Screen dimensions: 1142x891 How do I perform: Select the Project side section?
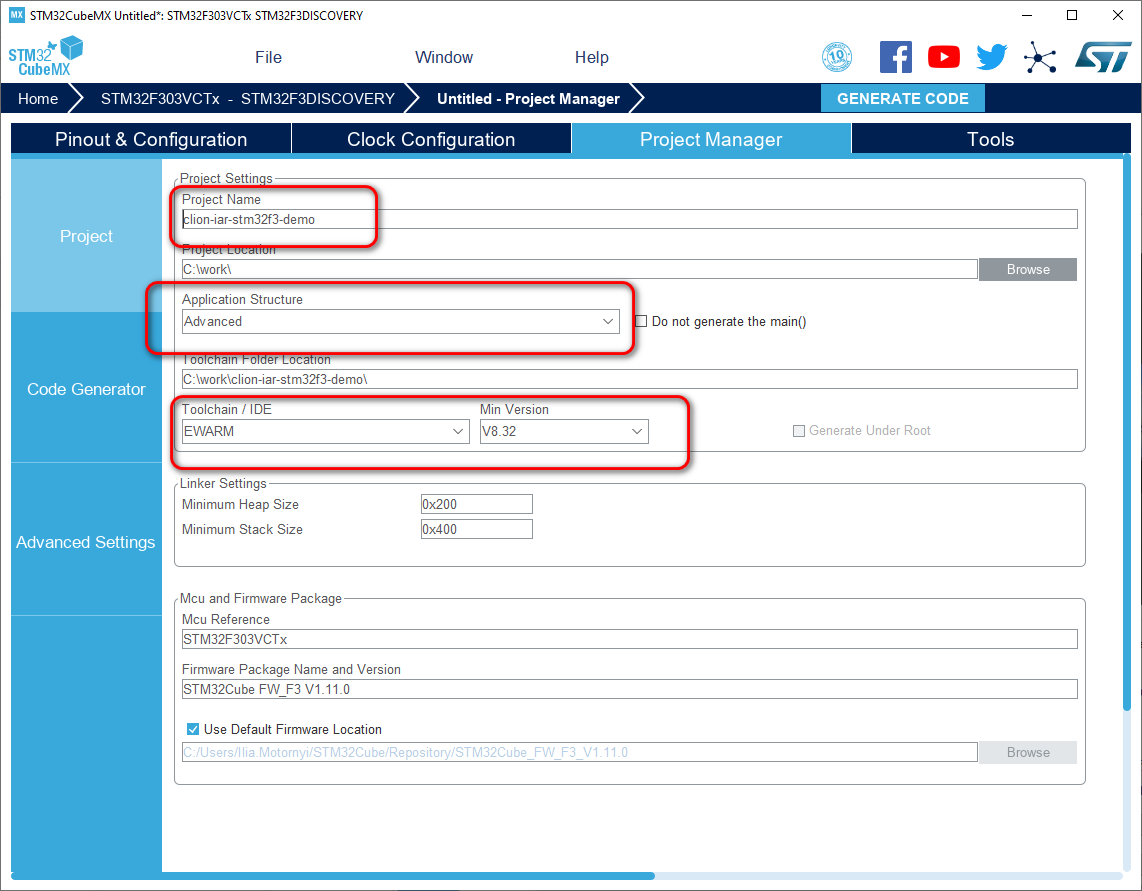coord(86,236)
